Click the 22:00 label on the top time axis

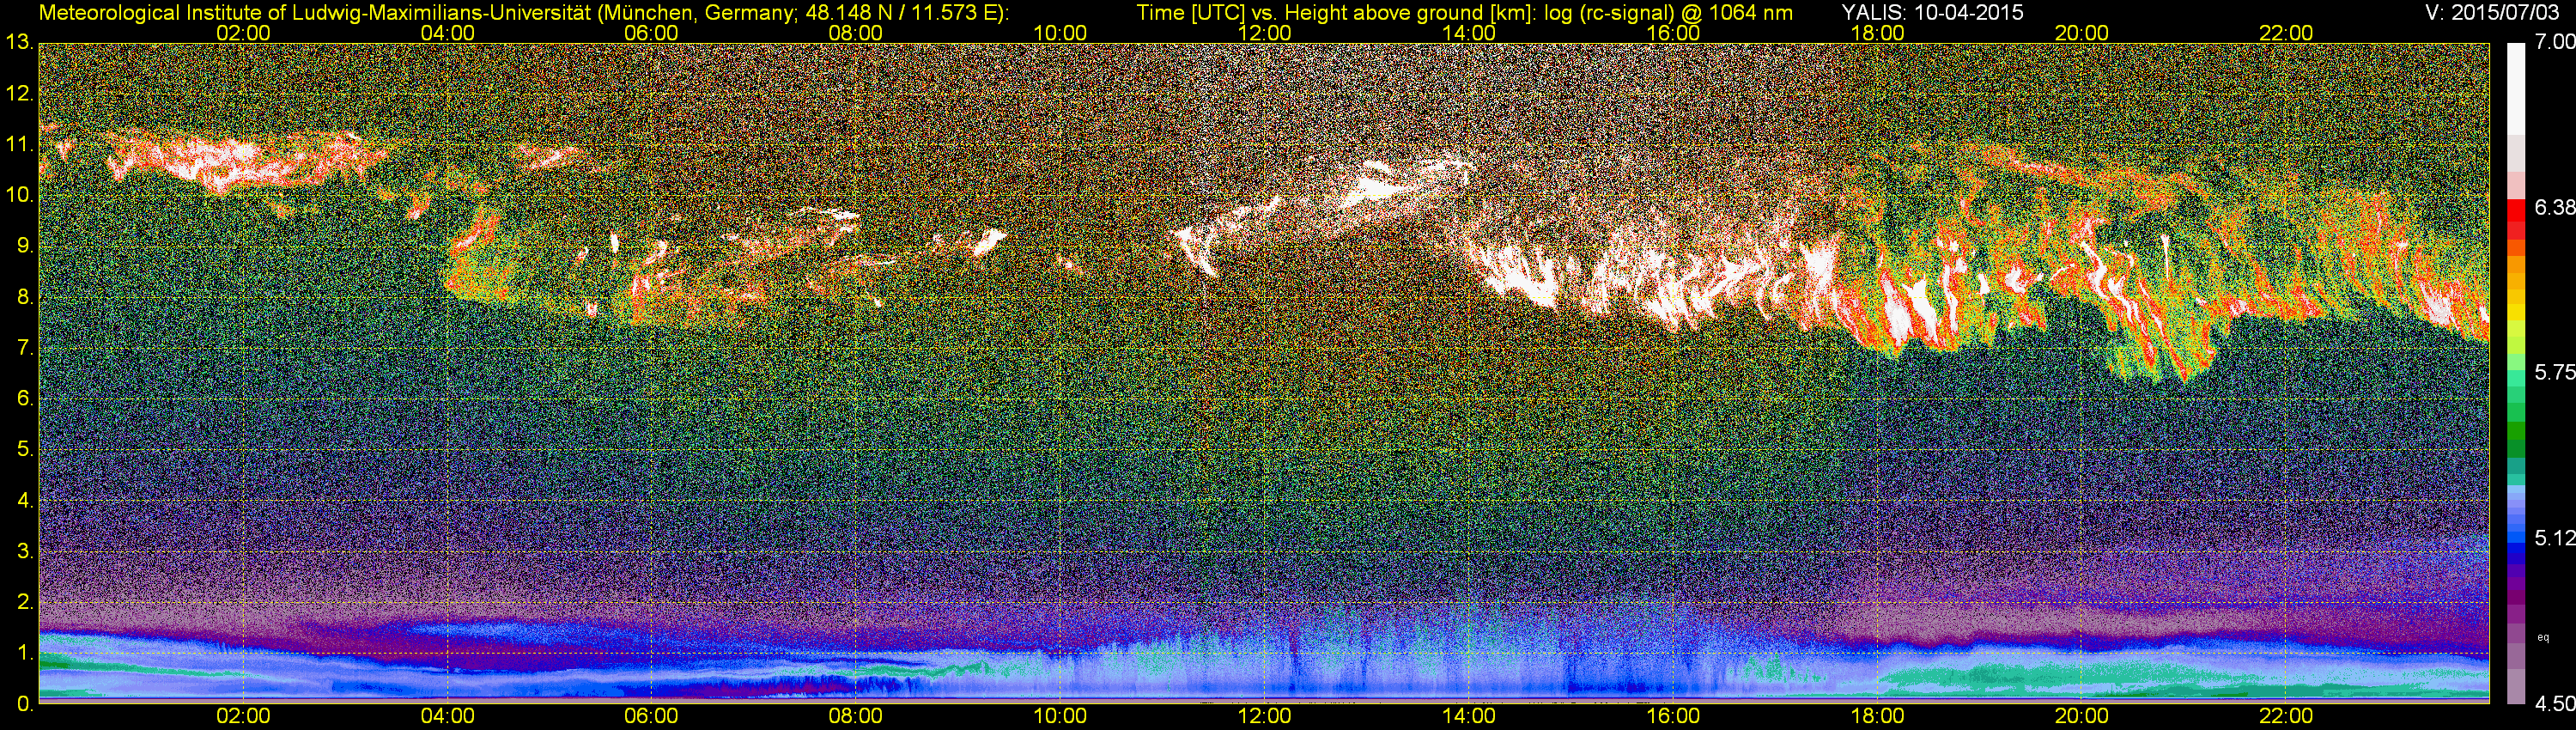tap(2286, 33)
